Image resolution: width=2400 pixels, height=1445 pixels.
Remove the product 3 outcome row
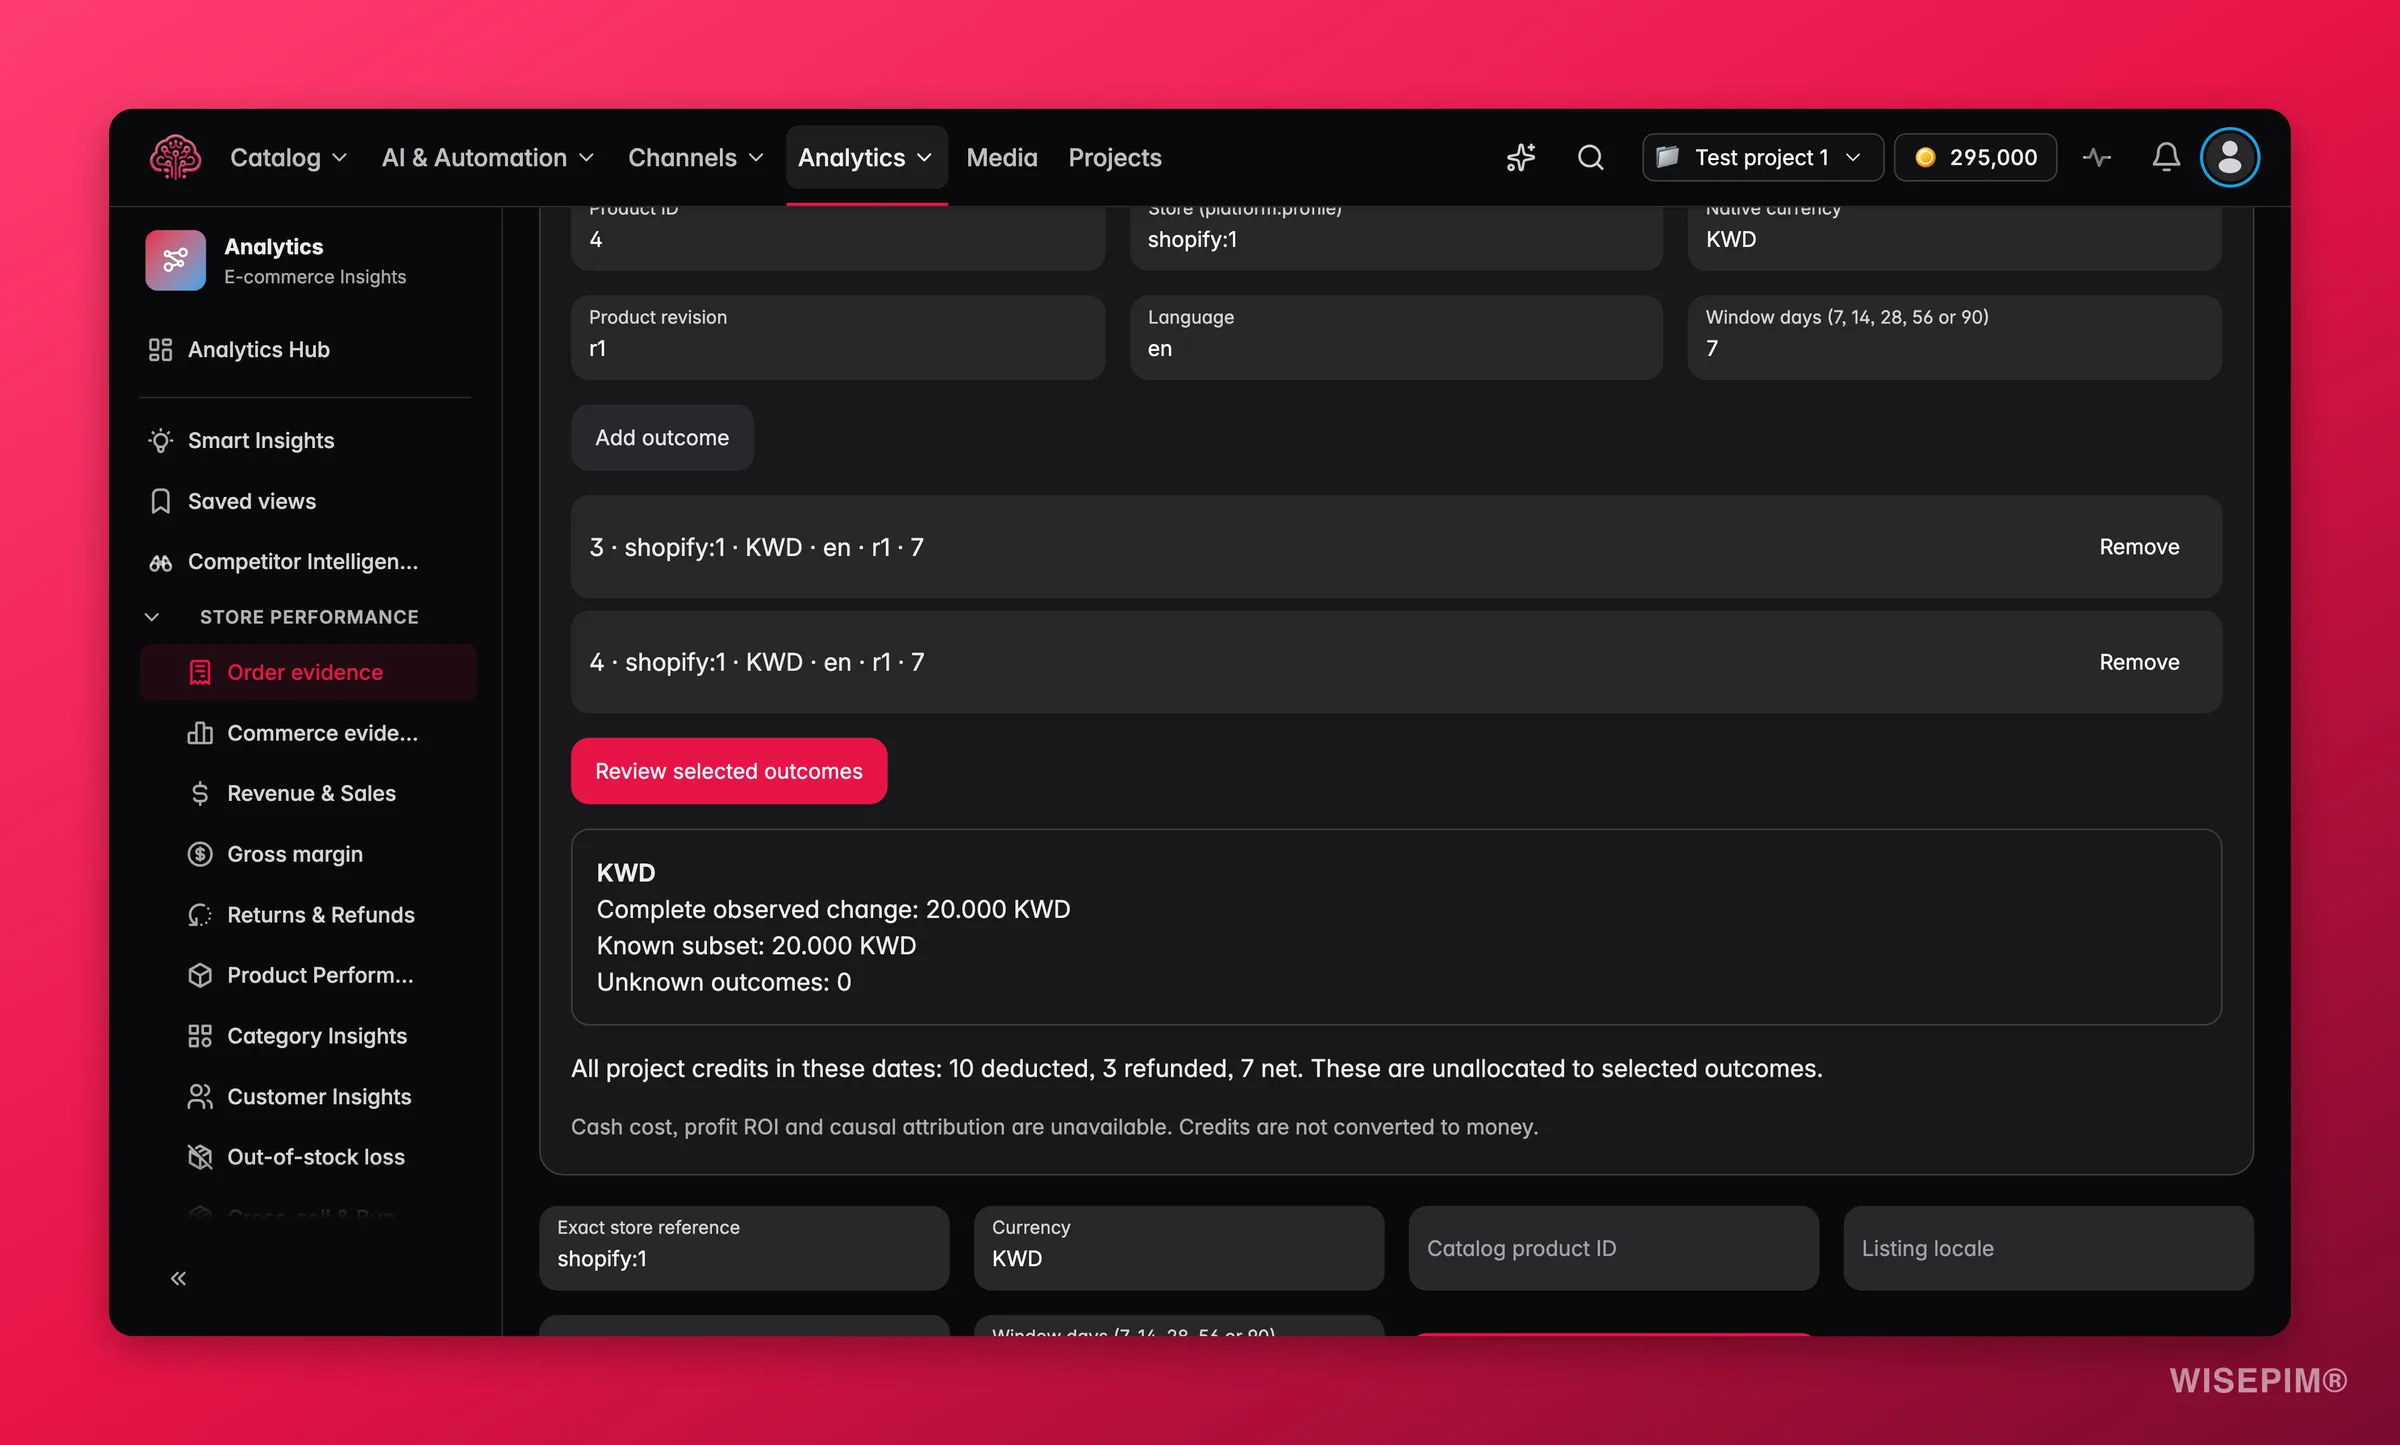[x=2139, y=547]
